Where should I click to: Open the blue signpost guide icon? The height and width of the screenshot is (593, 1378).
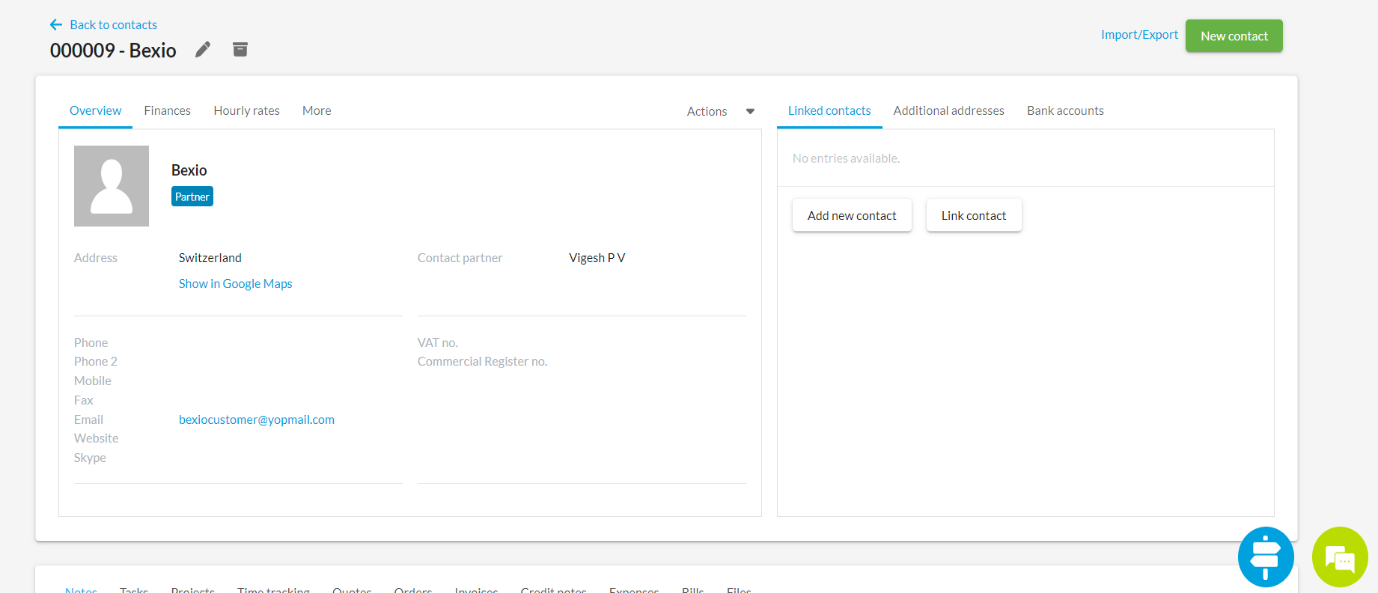click(x=1266, y=556)
